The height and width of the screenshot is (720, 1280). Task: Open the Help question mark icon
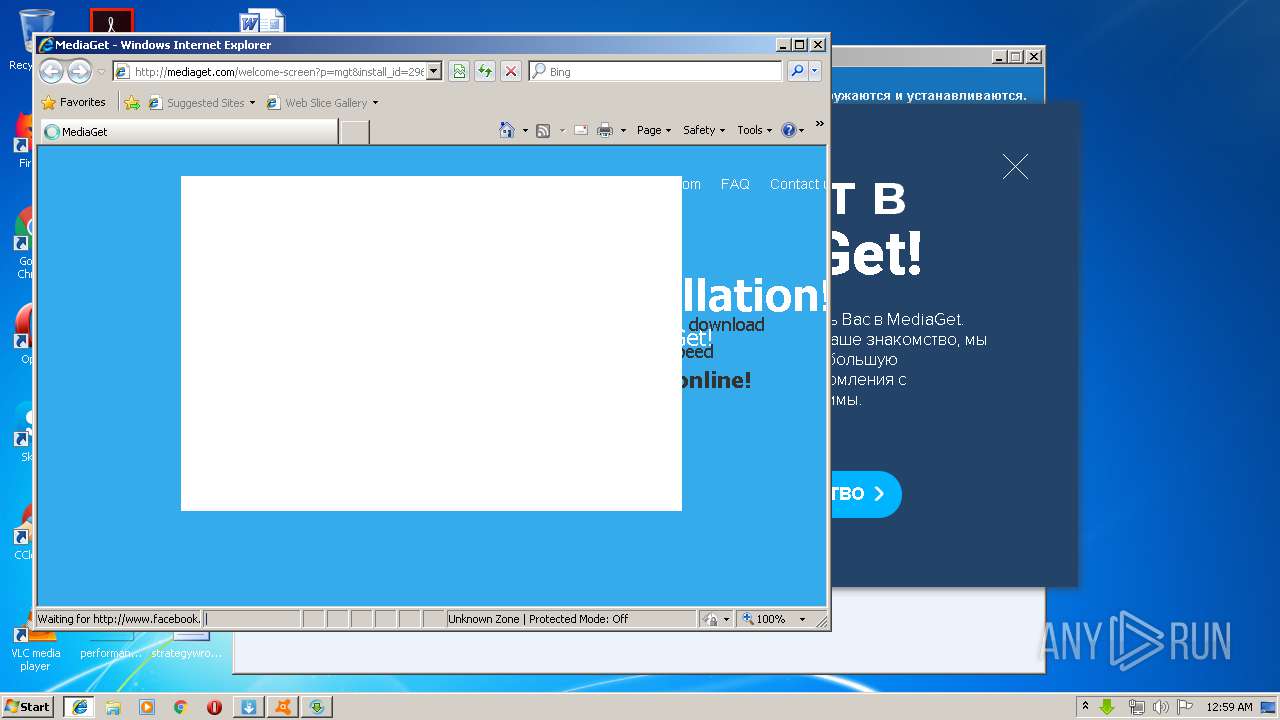tap(788, 130)
